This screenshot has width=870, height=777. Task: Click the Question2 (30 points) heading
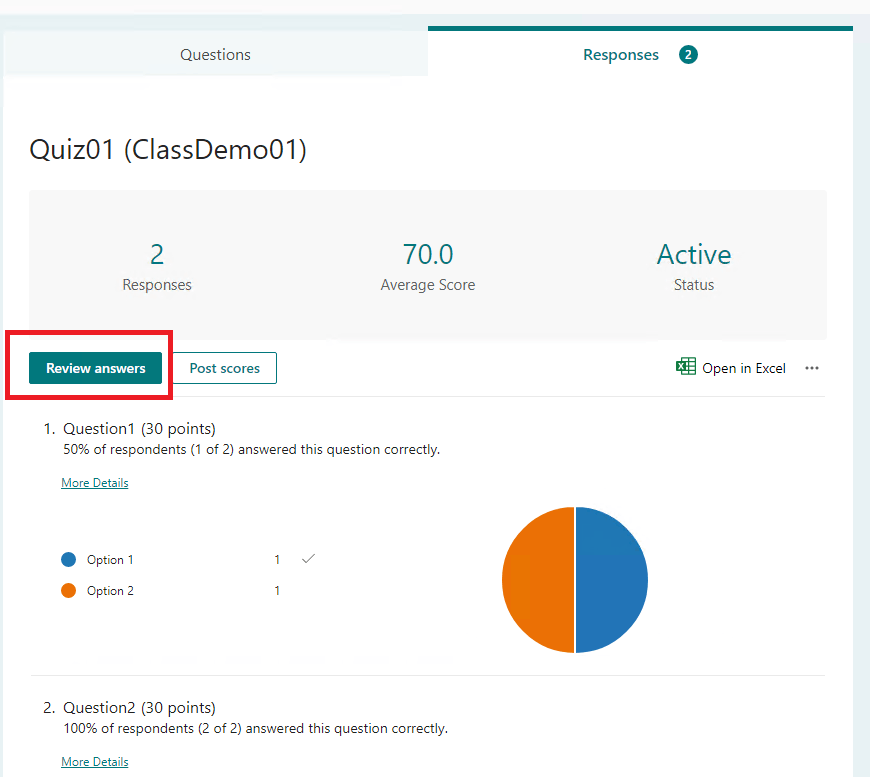click(x=139, y=708)
